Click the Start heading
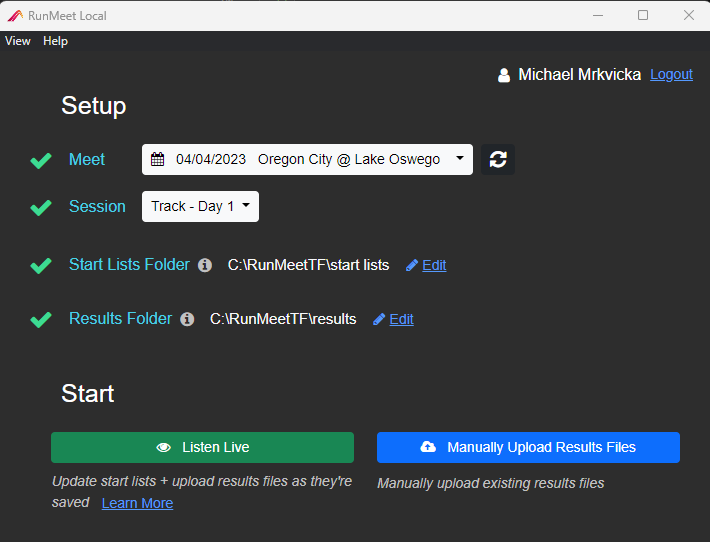710x542 pixels. [x=88, y=393]
